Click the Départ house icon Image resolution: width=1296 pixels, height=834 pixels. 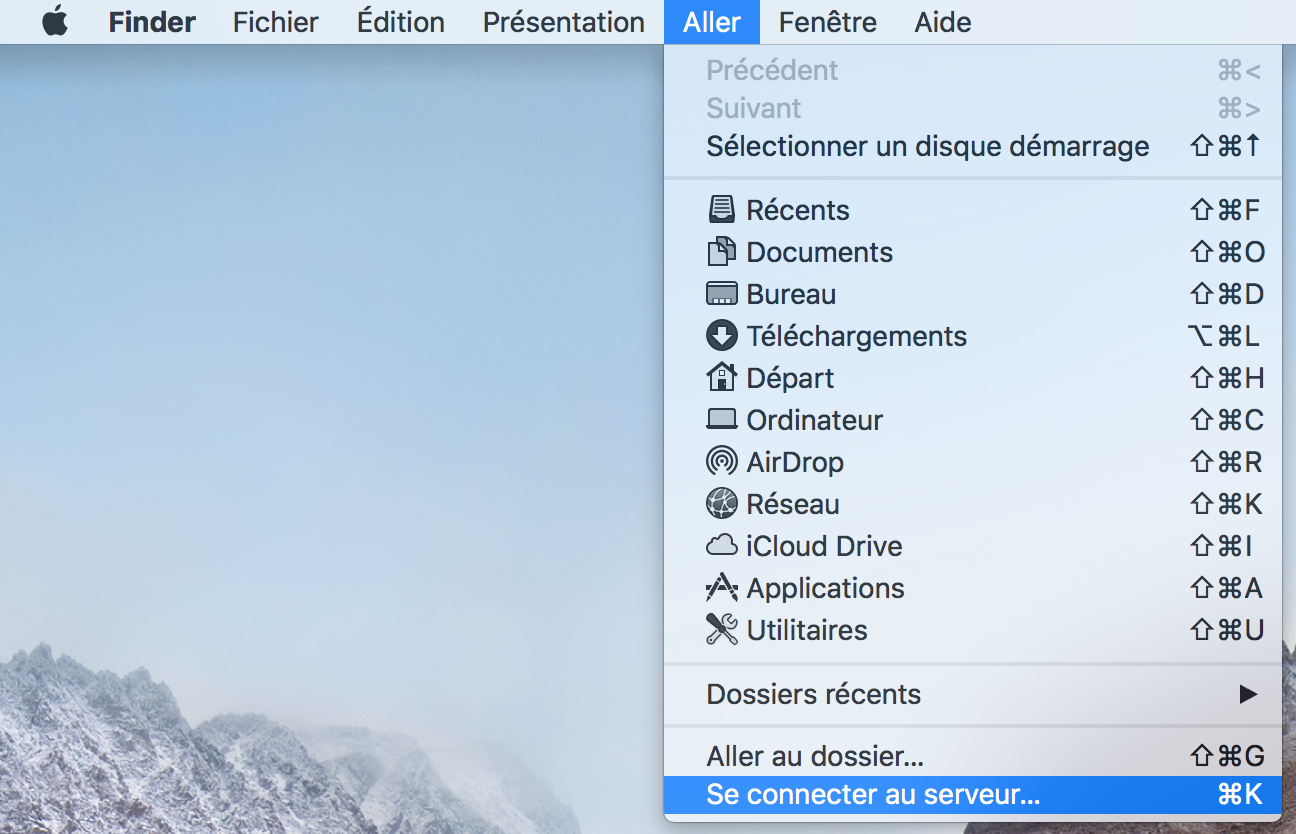[x=721, y=378]
